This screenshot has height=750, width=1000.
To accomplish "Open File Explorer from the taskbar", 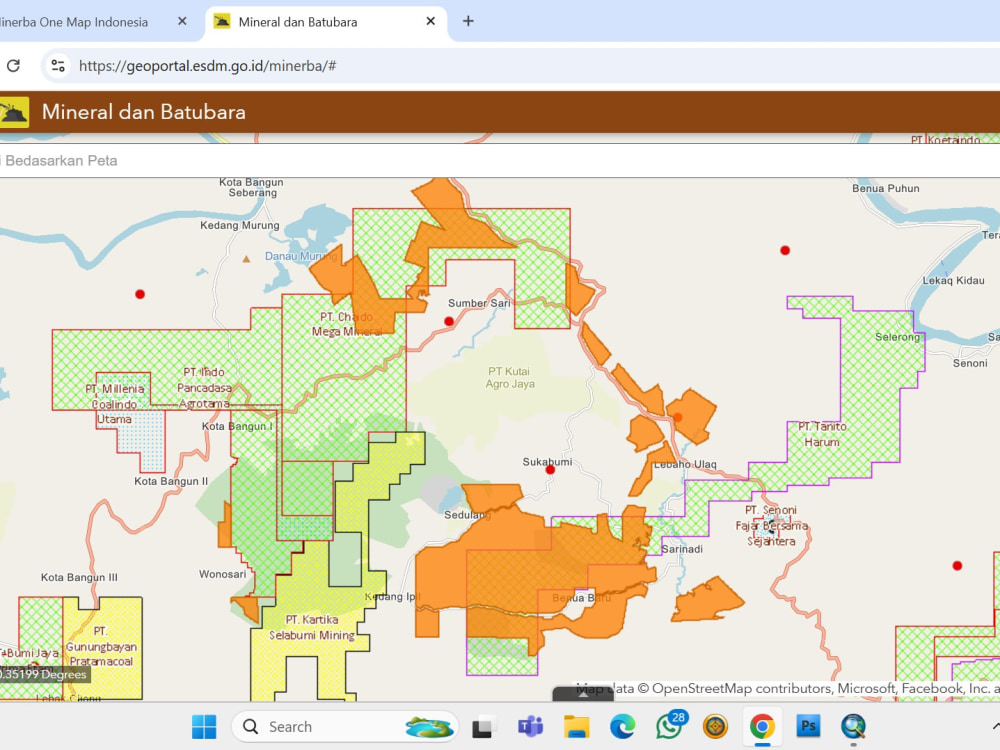I will pyautogui.click(x=577, y=726).
